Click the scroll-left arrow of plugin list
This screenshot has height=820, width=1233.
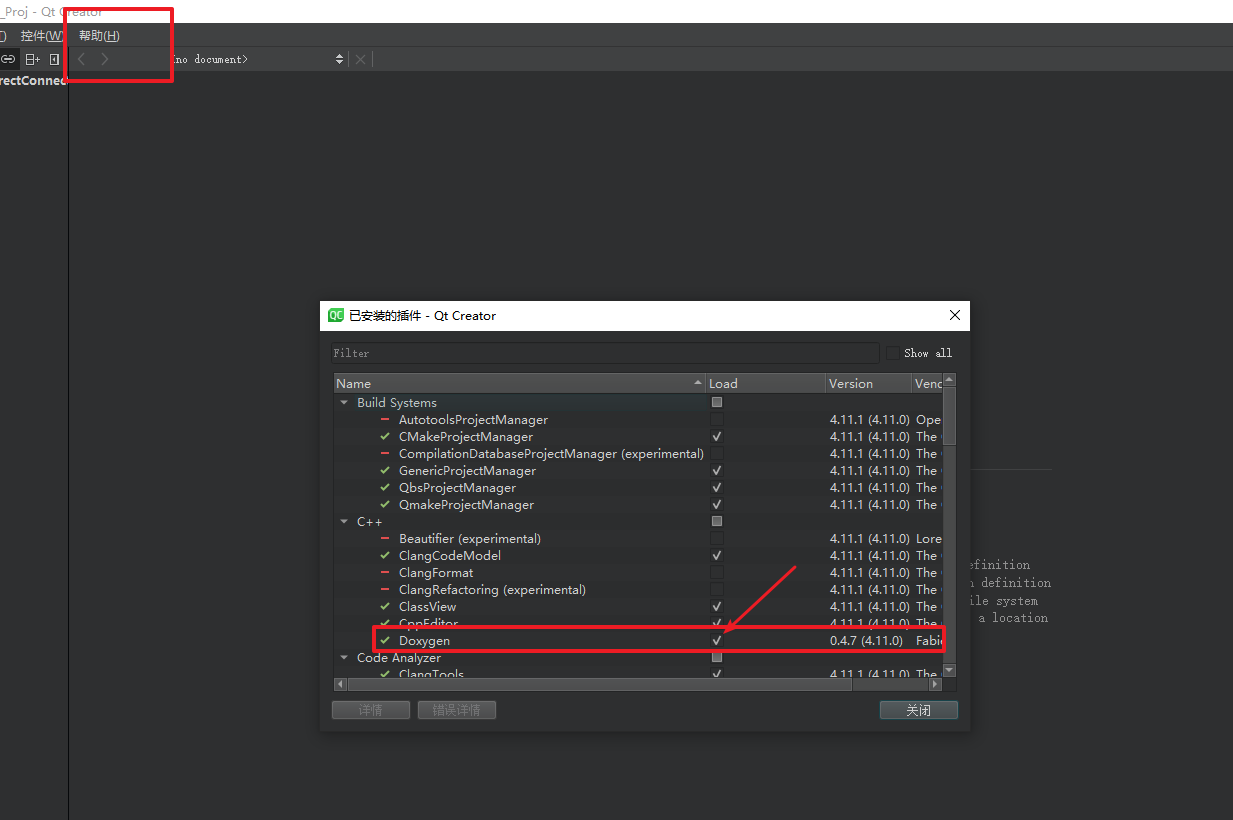point(340,684)
